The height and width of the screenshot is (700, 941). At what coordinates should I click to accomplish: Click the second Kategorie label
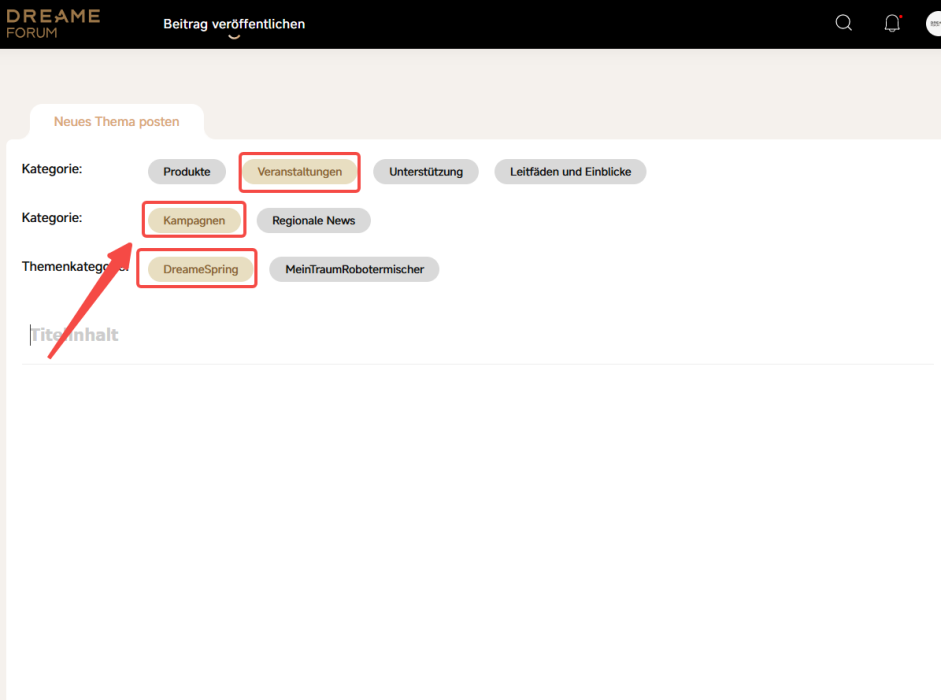(52, 217)
